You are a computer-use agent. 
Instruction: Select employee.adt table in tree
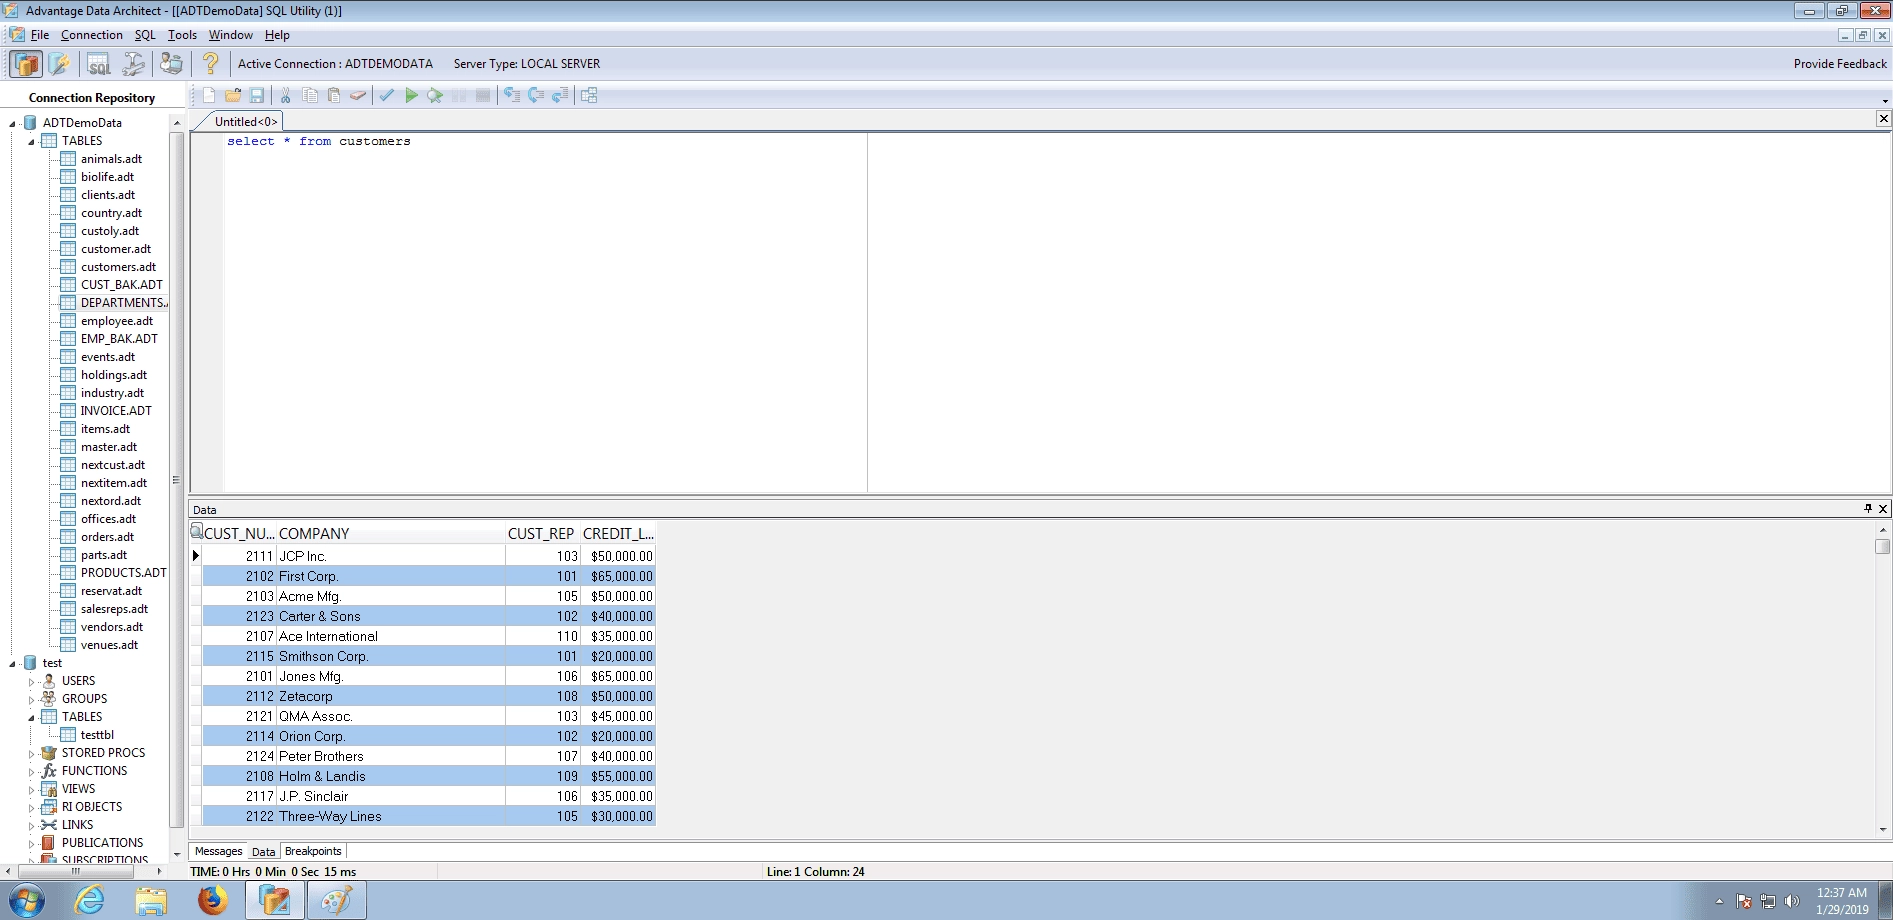coord(117,321)
